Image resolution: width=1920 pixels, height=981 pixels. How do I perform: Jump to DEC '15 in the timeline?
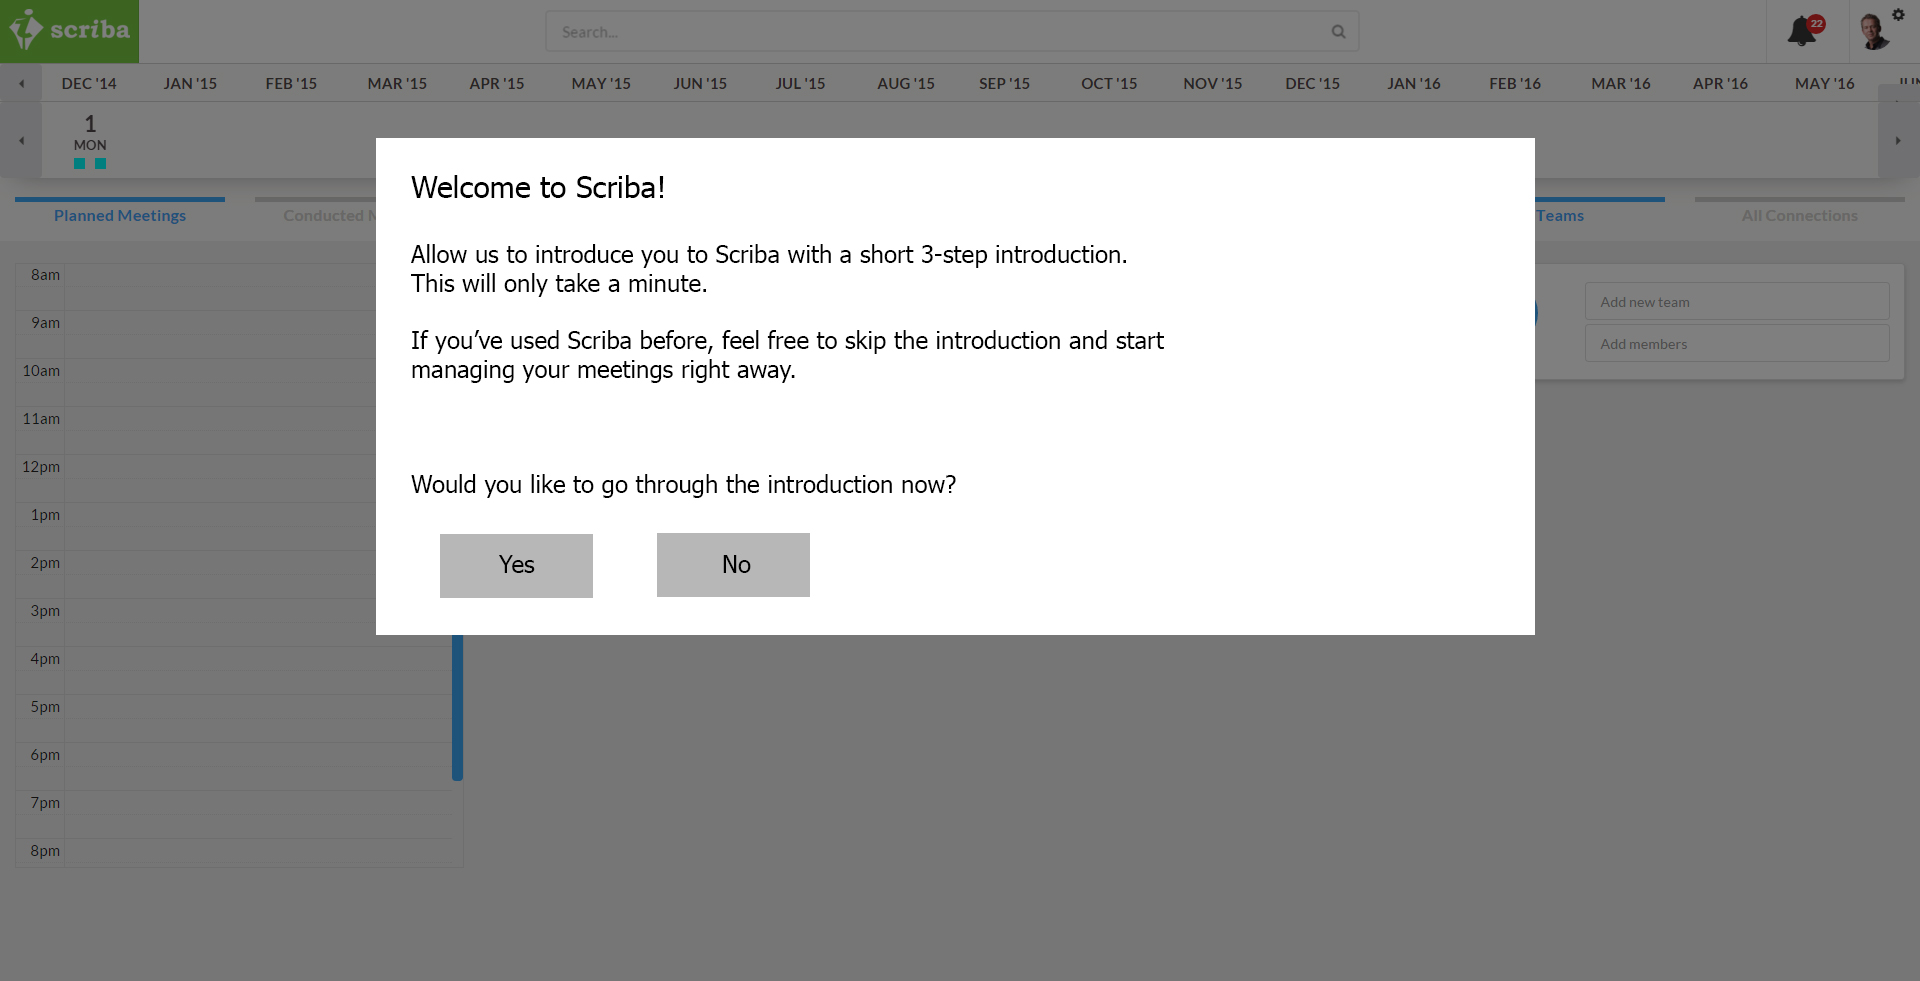click(x=1312, y=84)
